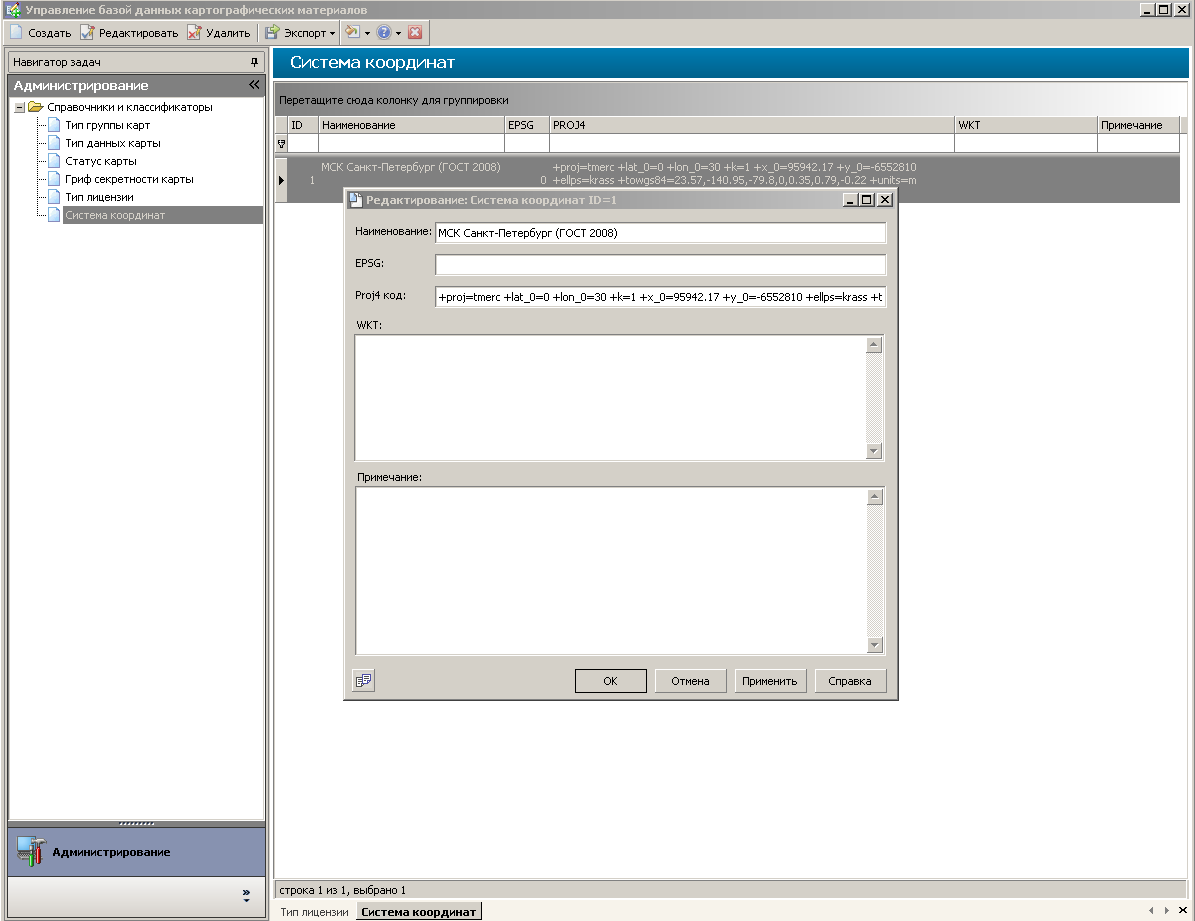
Task: Click tab scroll right arrow
Action: click(1166, 910)
